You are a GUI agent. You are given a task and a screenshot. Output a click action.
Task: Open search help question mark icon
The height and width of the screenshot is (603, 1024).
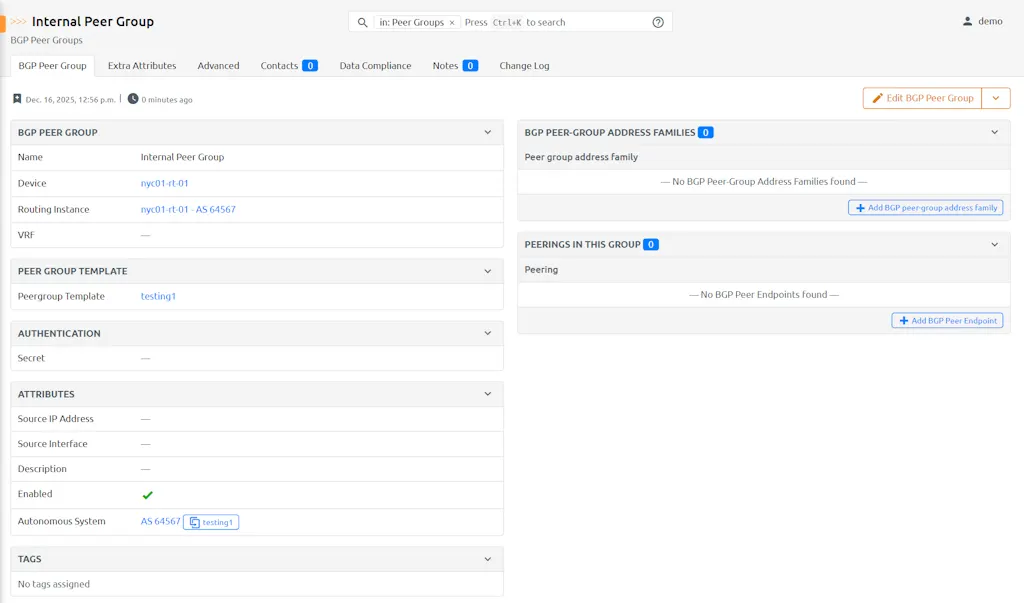[658, 22]
